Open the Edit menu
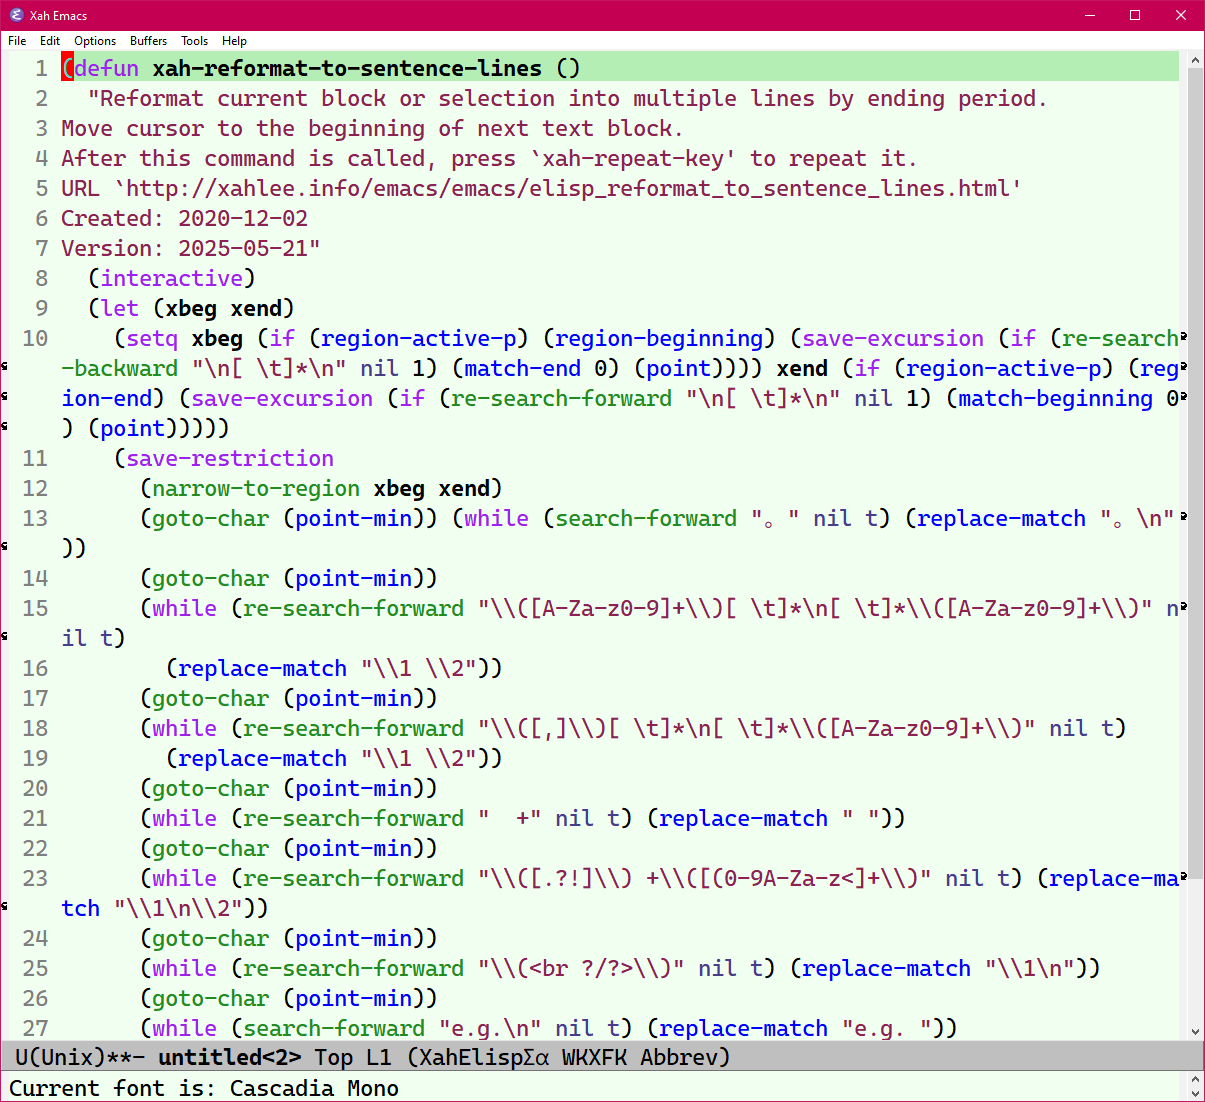The width and height of the screenshot is (1205, 1102). (50, 41)
